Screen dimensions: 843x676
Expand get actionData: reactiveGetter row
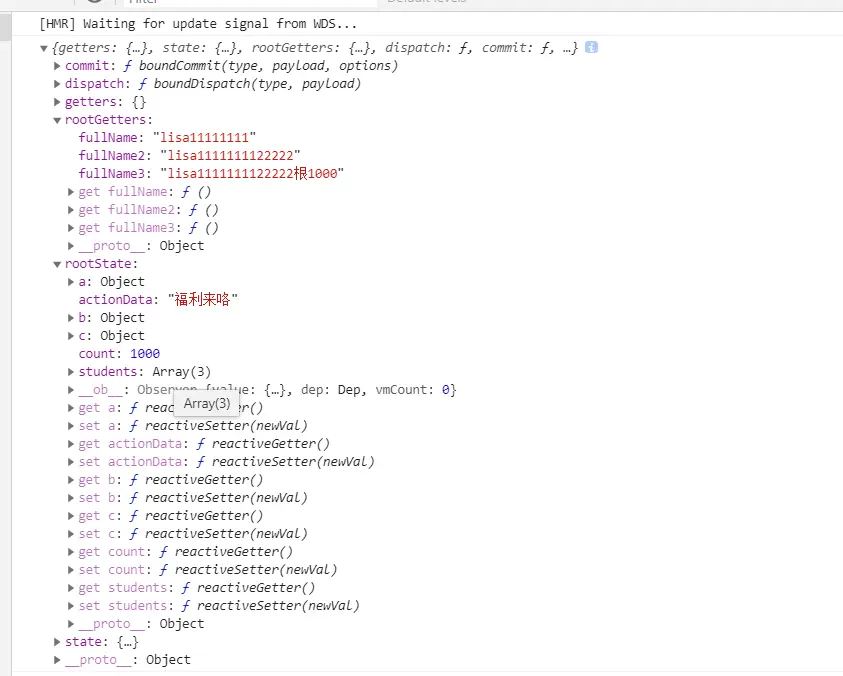pos(70,444)
